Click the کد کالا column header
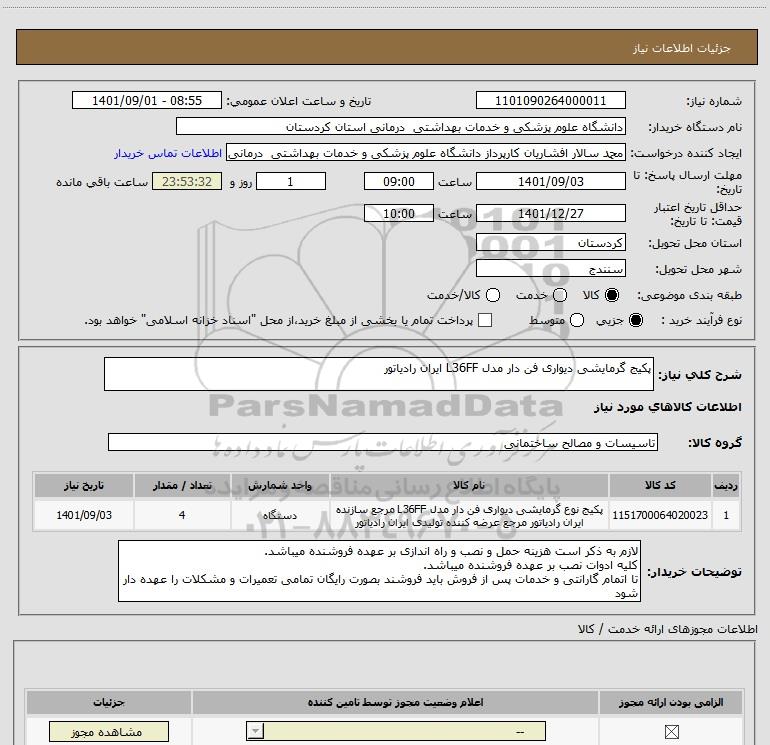Screen dimensions: 770x745 pos(660,485)
